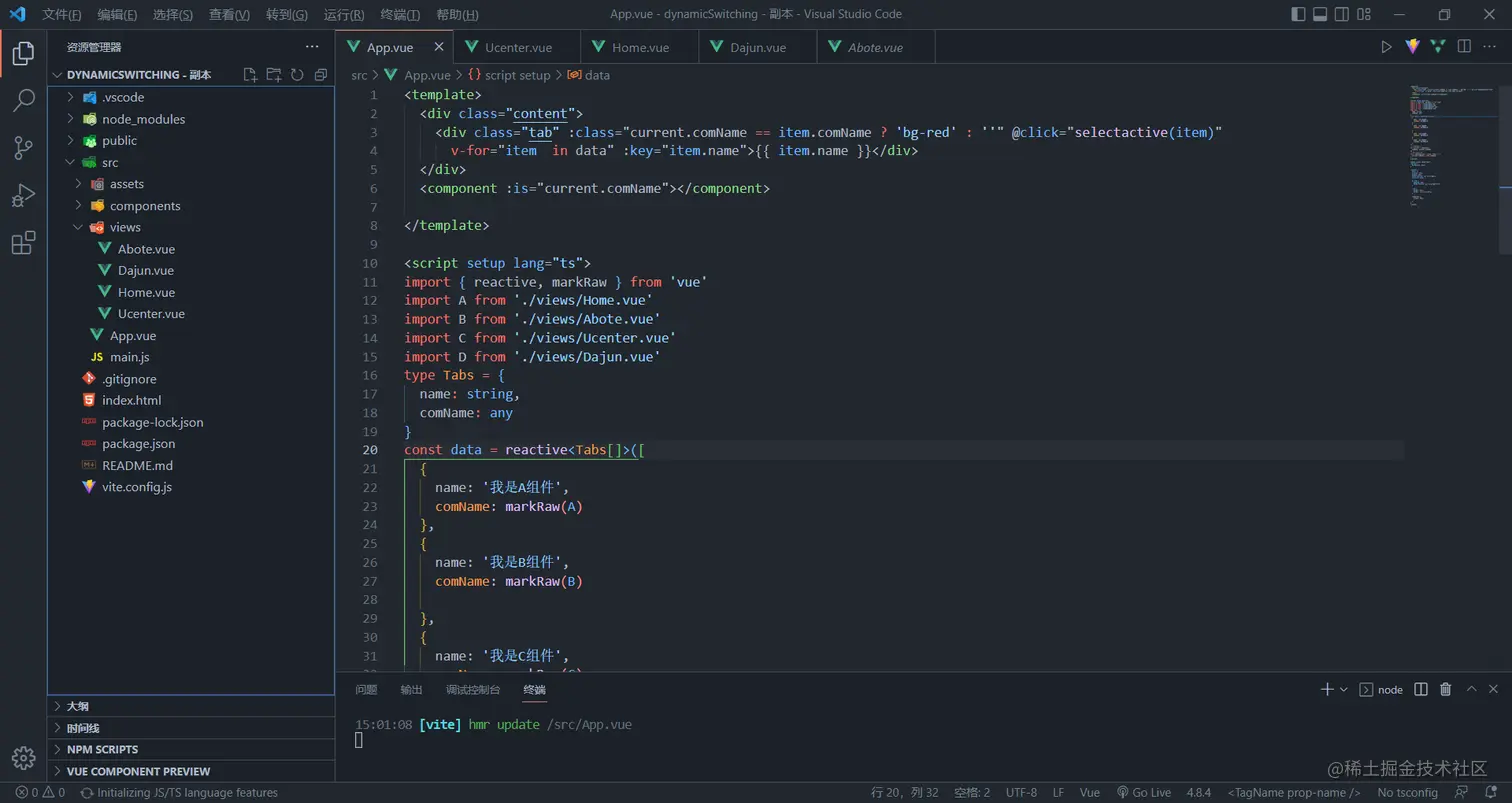Open main.js in the file tree
The width and height of the screenshot is (1512, 803).
(x=190, y=357)
